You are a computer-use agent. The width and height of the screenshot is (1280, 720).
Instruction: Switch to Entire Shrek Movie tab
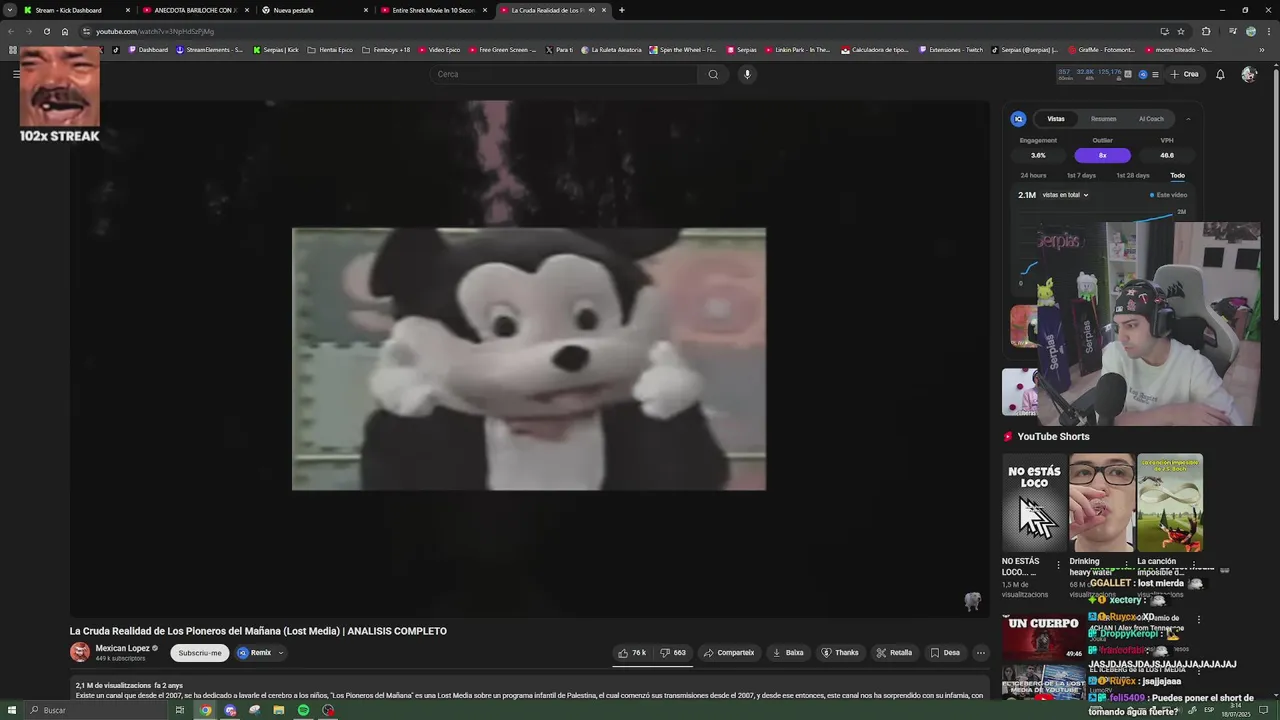432,10
